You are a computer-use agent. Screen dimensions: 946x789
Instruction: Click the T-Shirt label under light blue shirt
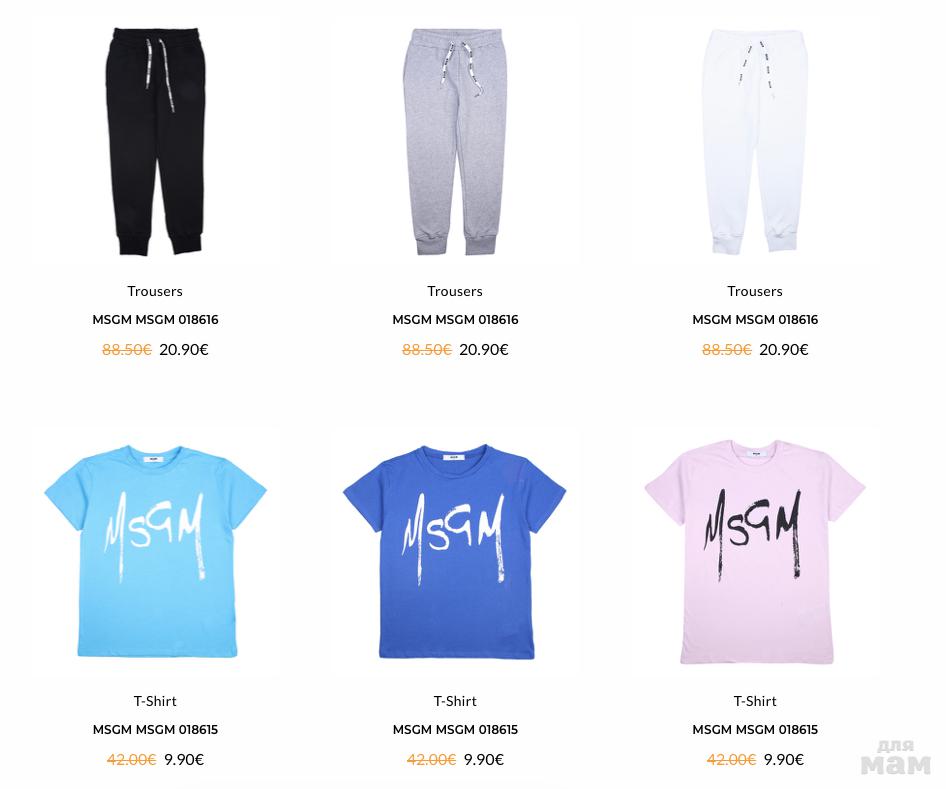155,701
